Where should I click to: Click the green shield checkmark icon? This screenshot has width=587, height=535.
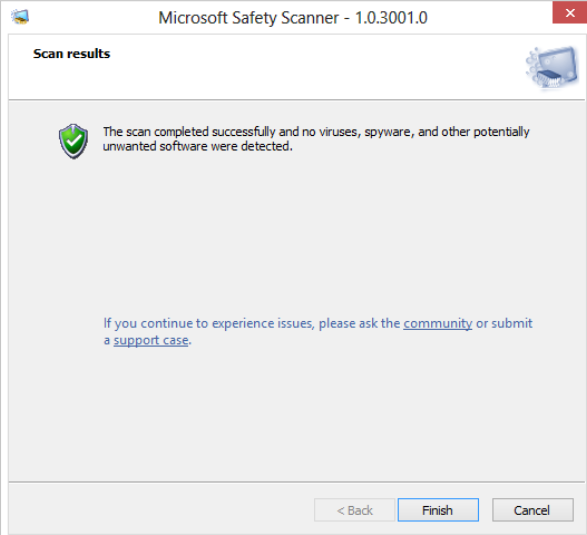click(73, 141)
